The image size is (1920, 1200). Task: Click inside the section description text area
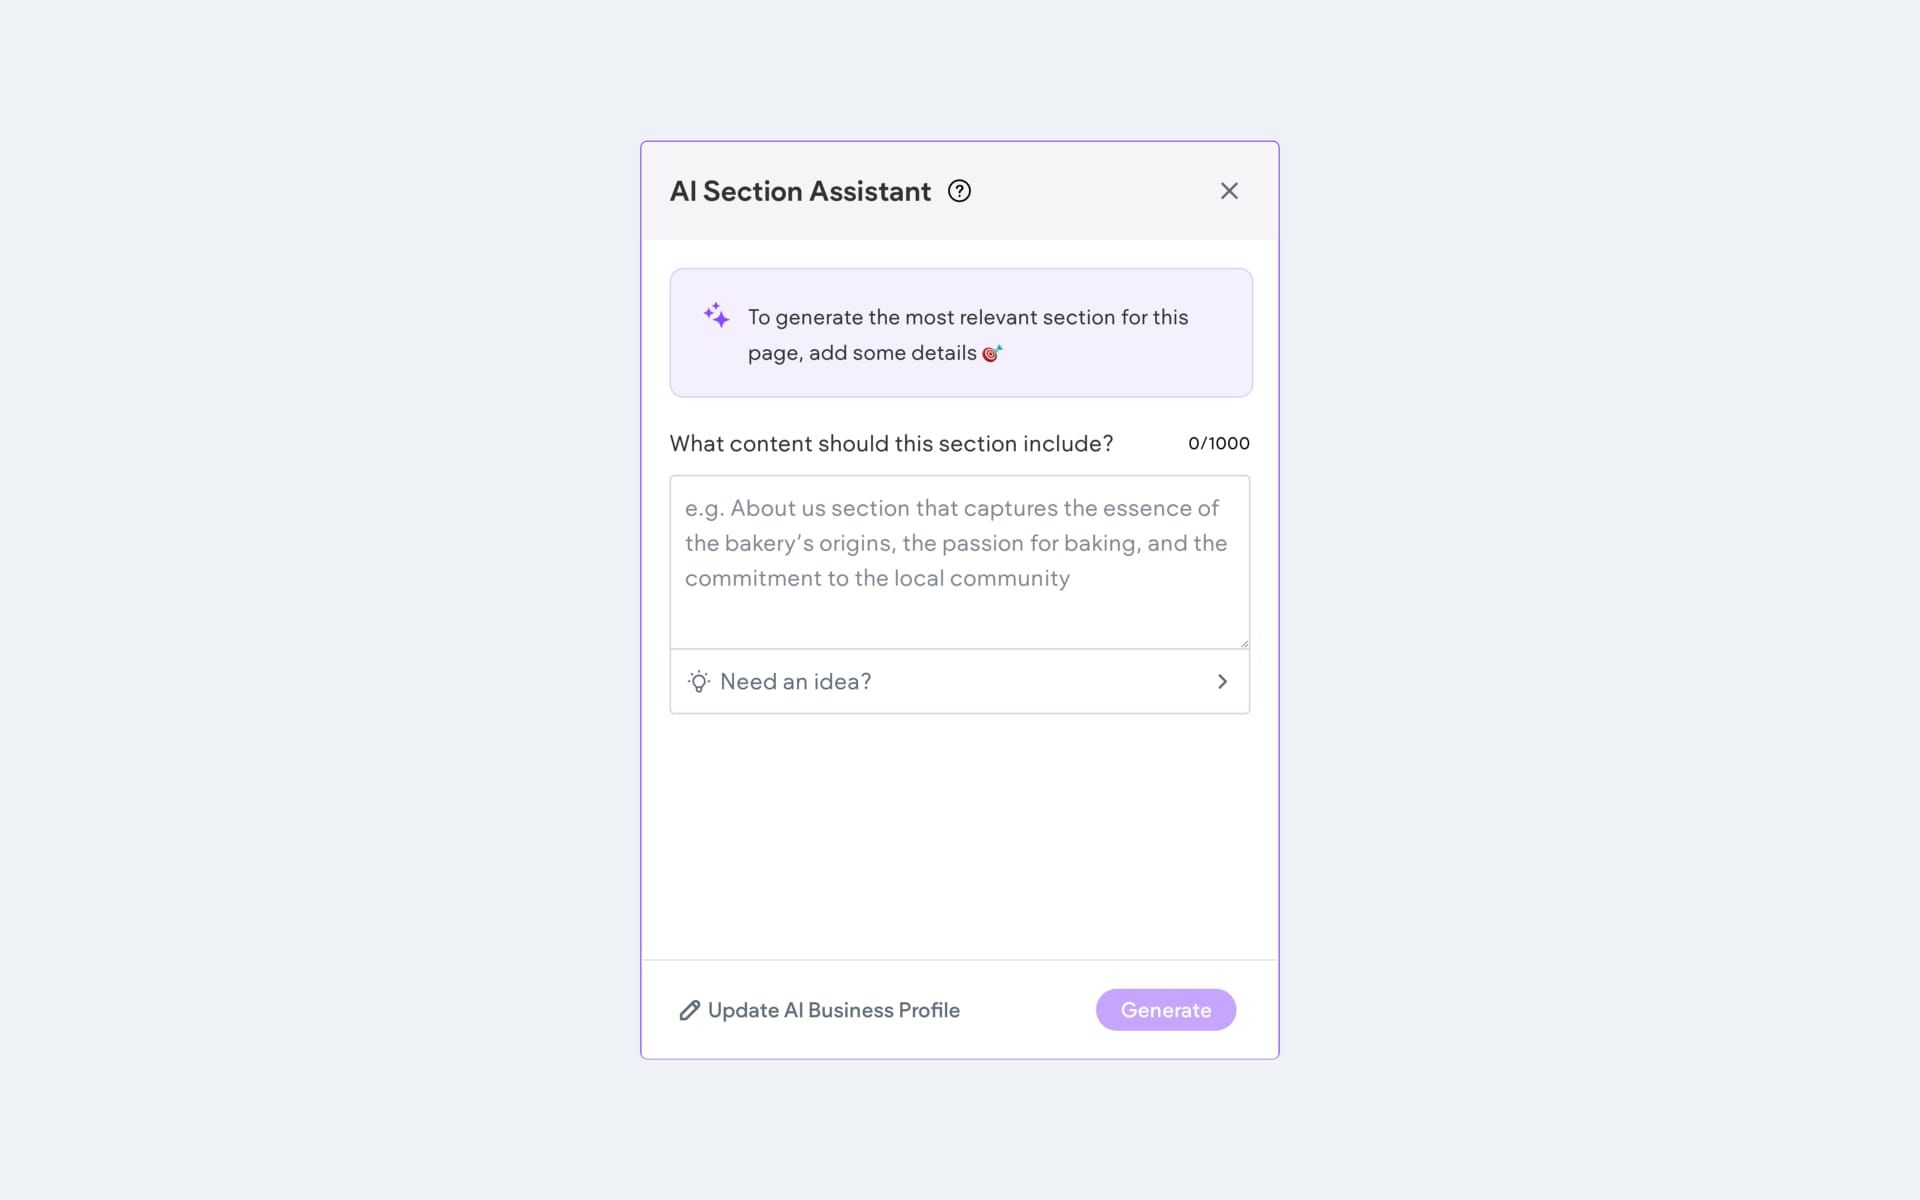pos(959,562)
